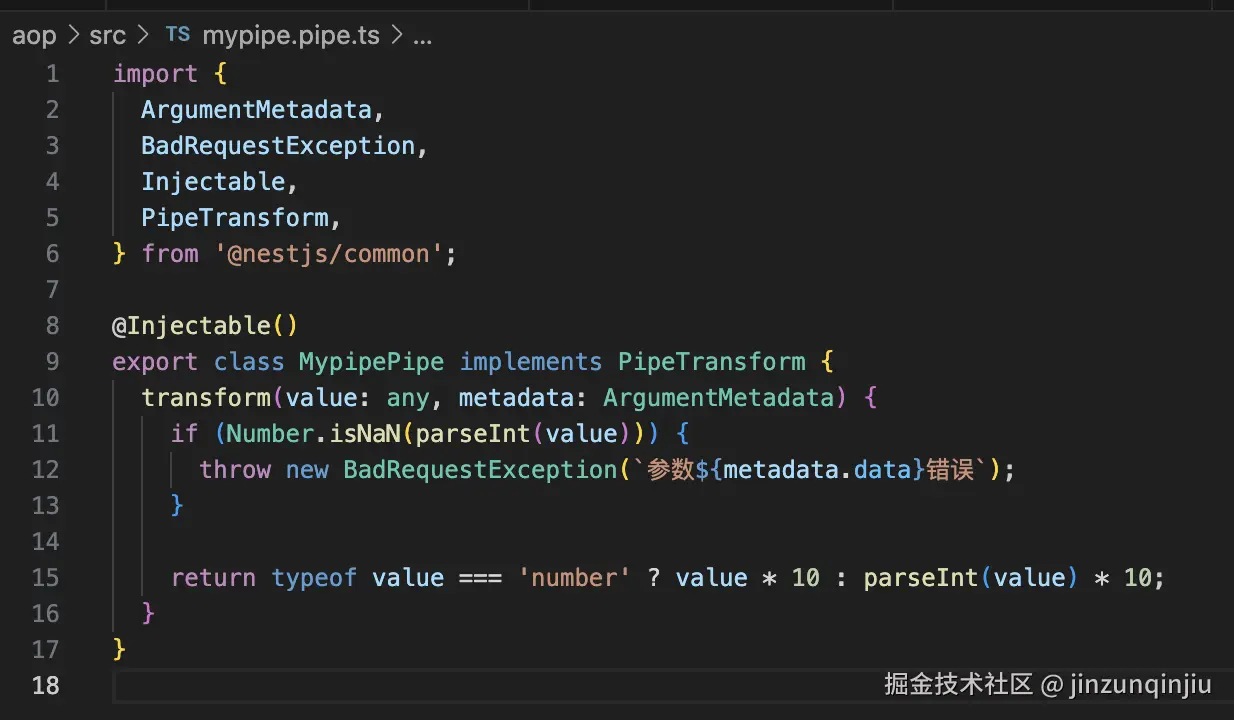The image size is (1234, 720).
Task: Click the 'number' string literal
Action: click(574, 578)
